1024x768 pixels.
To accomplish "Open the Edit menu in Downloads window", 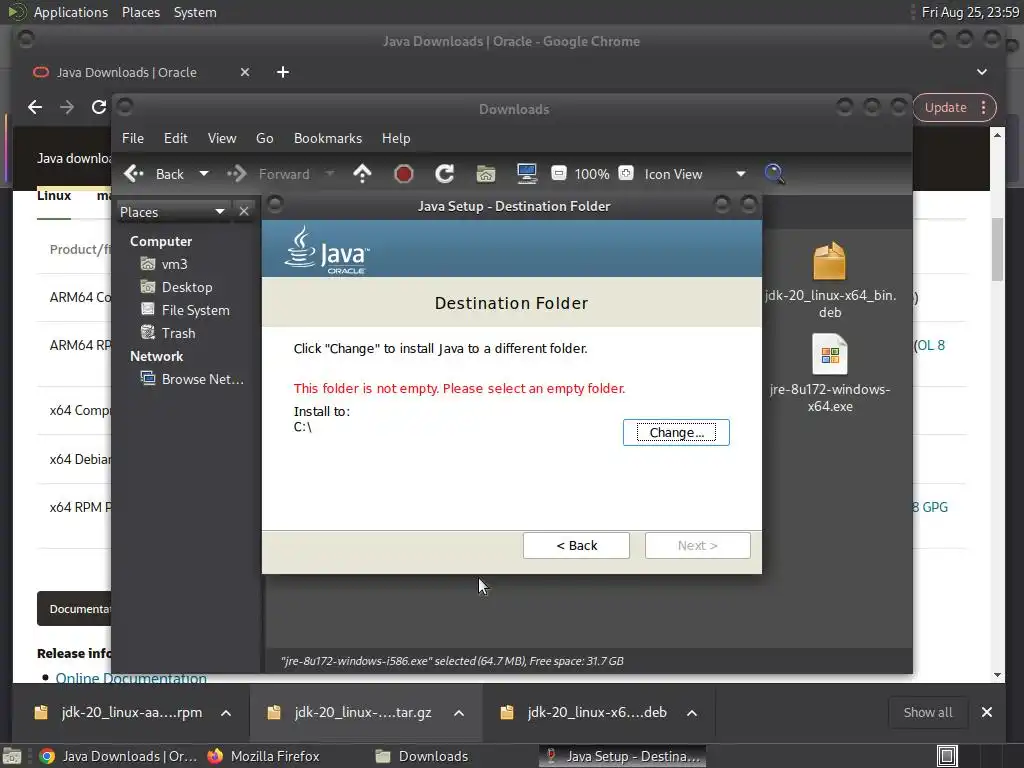I will coord(176,138).
